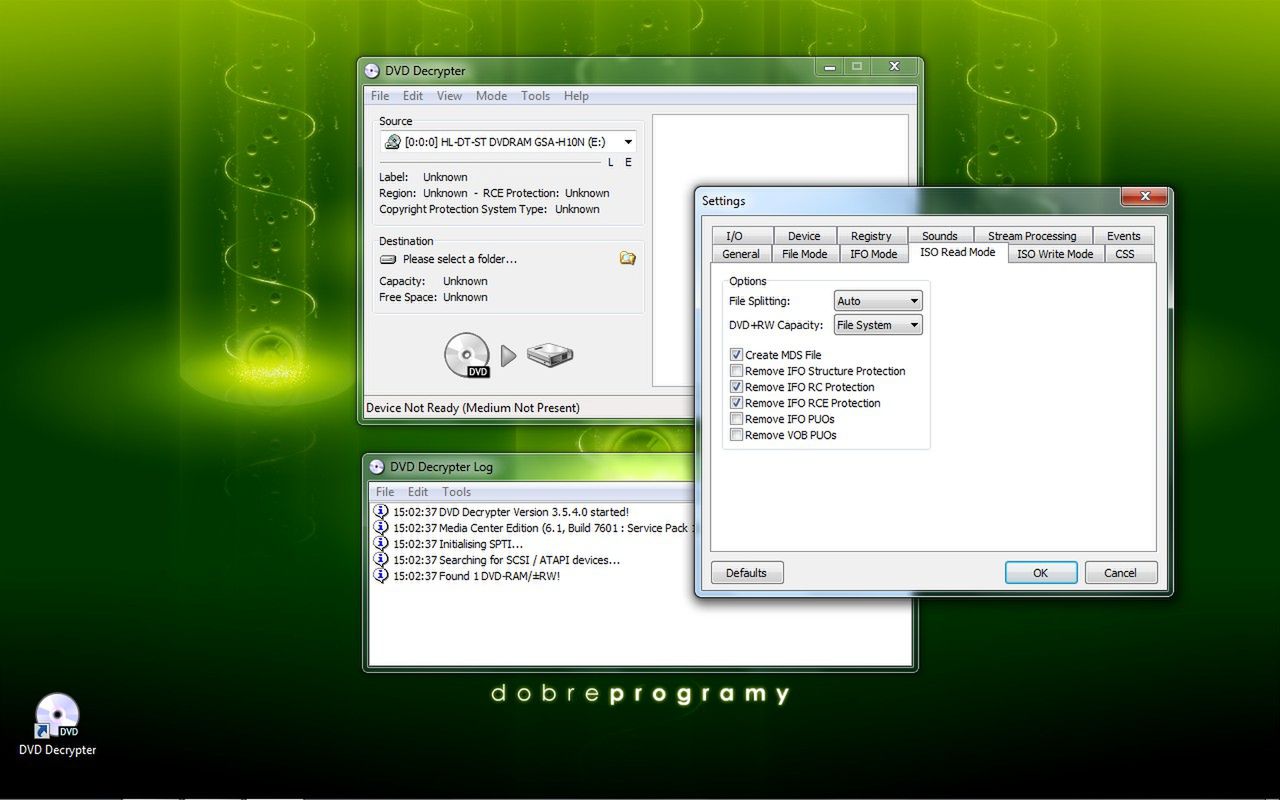Toggle Create MDS File checkbox
This screenshot has height=800, width=1280.
[737, 355]
